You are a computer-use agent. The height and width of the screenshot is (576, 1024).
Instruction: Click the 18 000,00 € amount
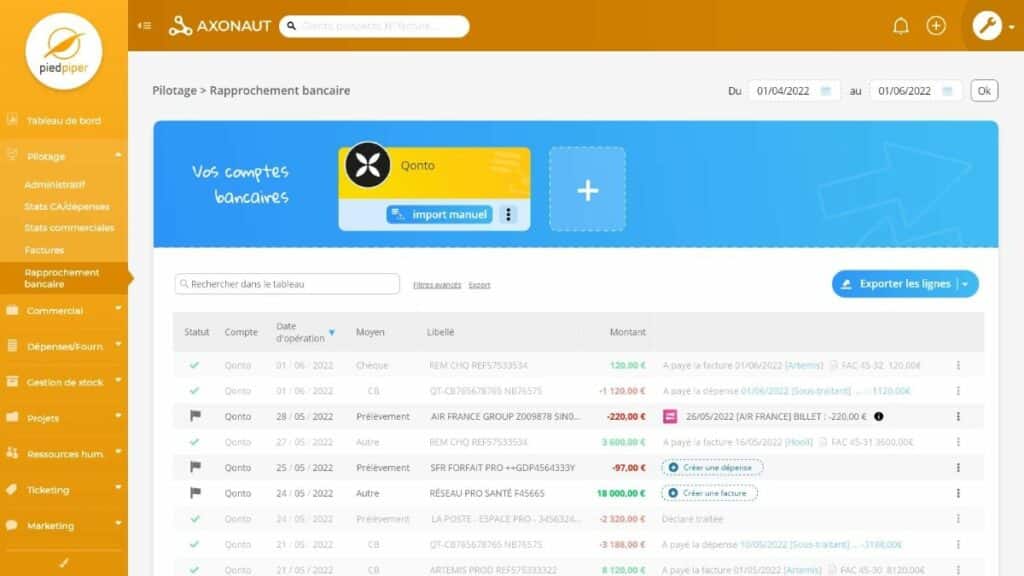(x=621, y=493)
